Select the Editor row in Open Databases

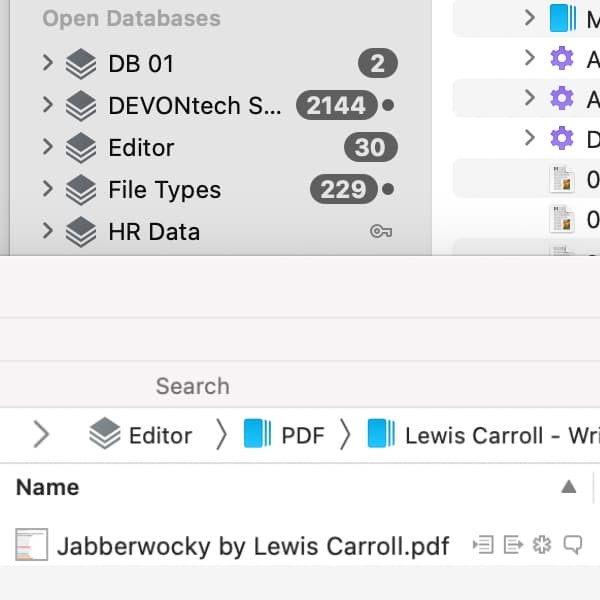[x=220, y=147]
